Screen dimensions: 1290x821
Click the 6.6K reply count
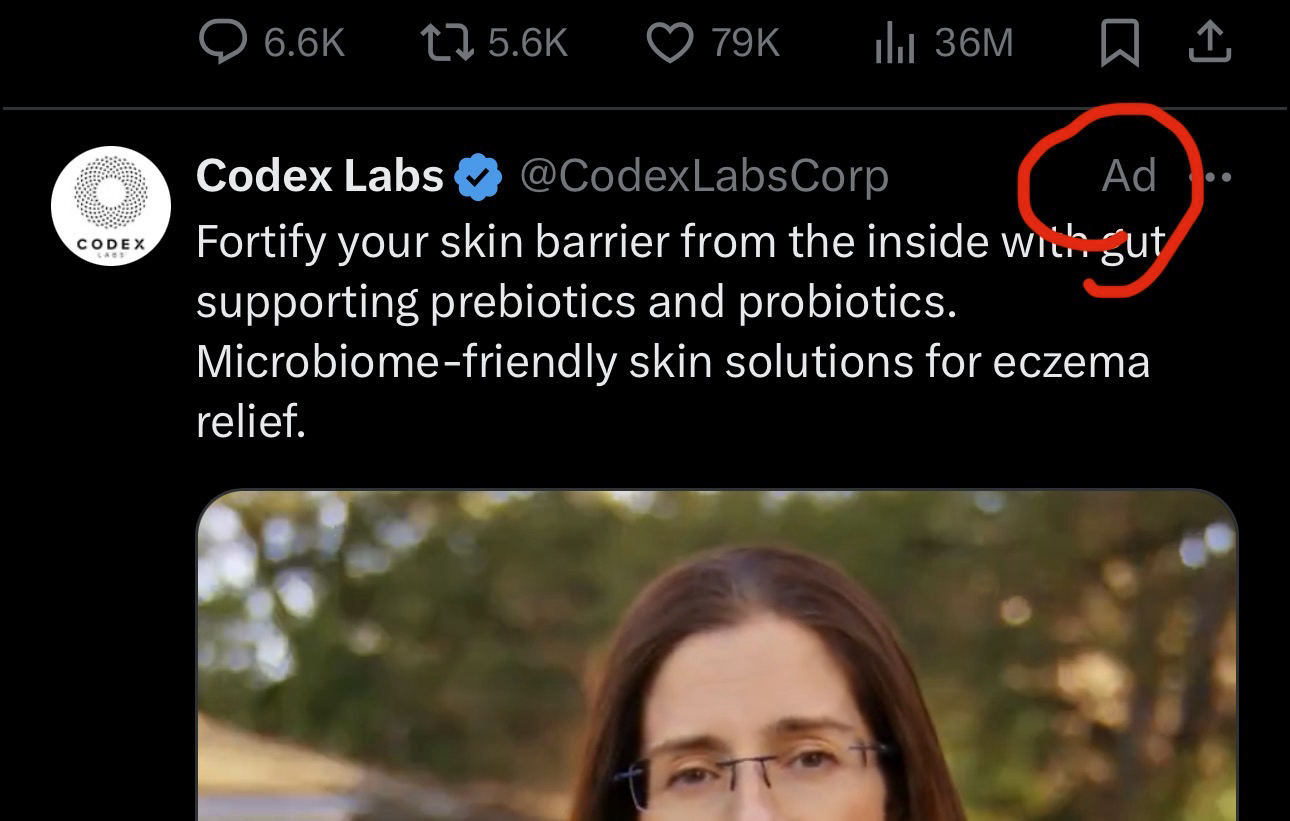point(304,43)
